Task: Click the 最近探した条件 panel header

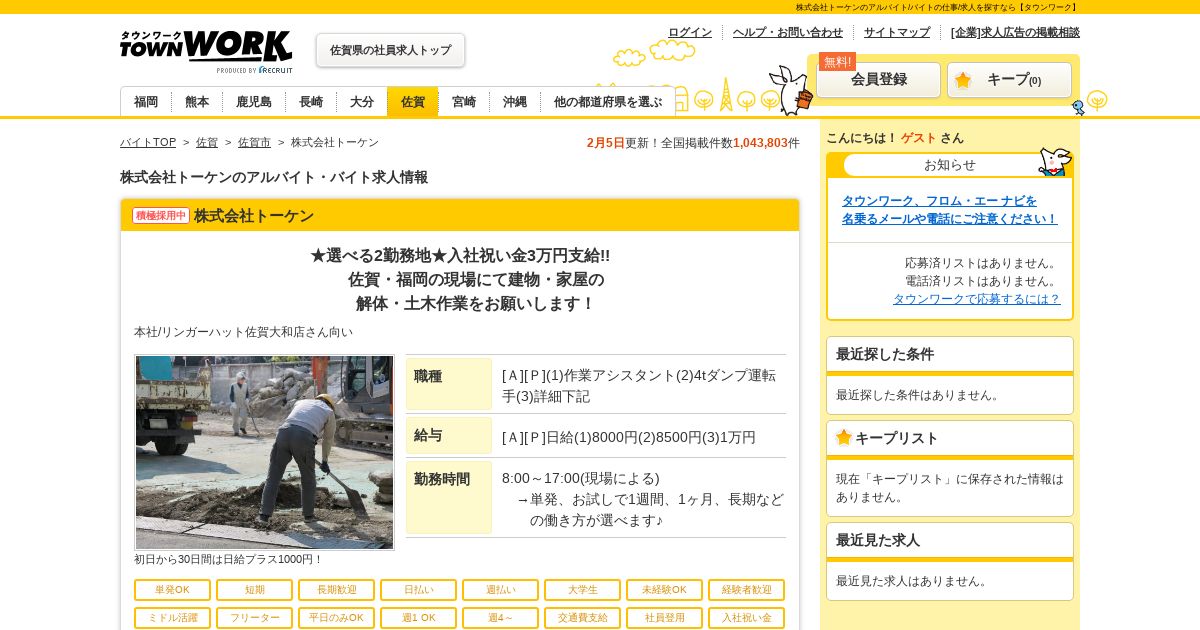Action: (950, 354)
